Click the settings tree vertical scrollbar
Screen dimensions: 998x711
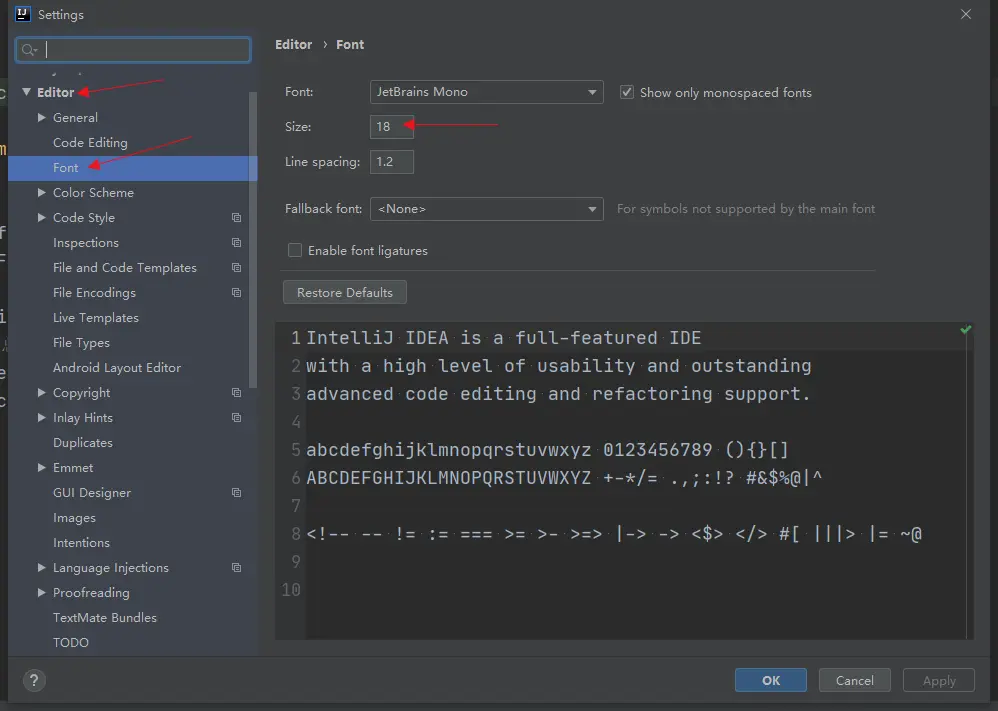tap(253, 239)
